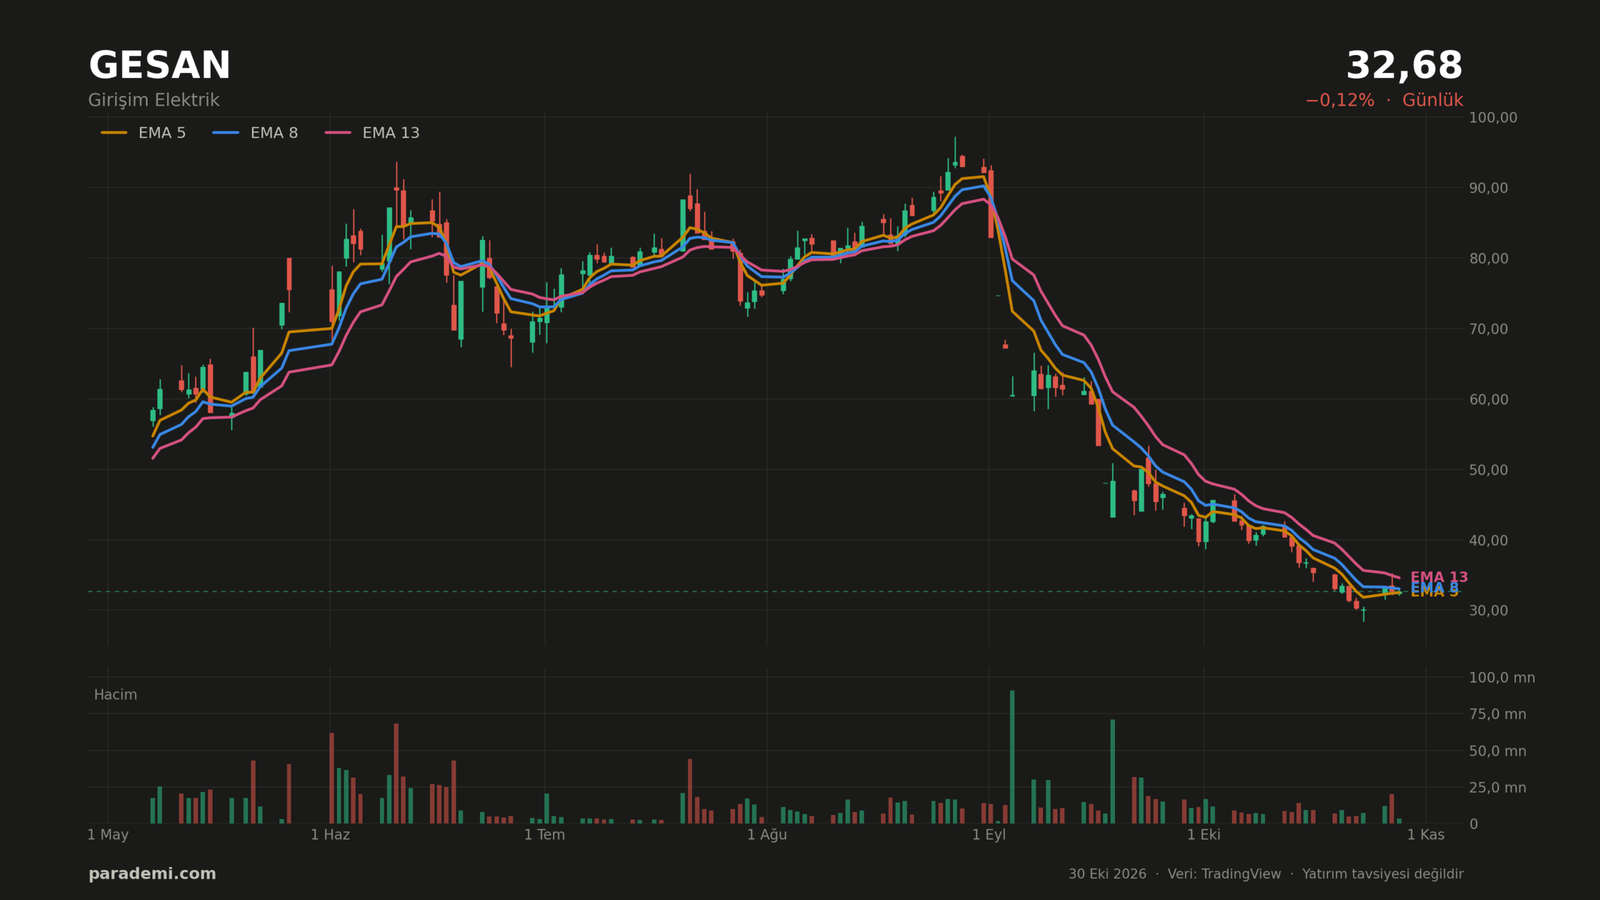Toggle the EMA 13 legend entry
Image resolution: width=1600 pixels, height=900 pixels.
(x=372, y=133)
